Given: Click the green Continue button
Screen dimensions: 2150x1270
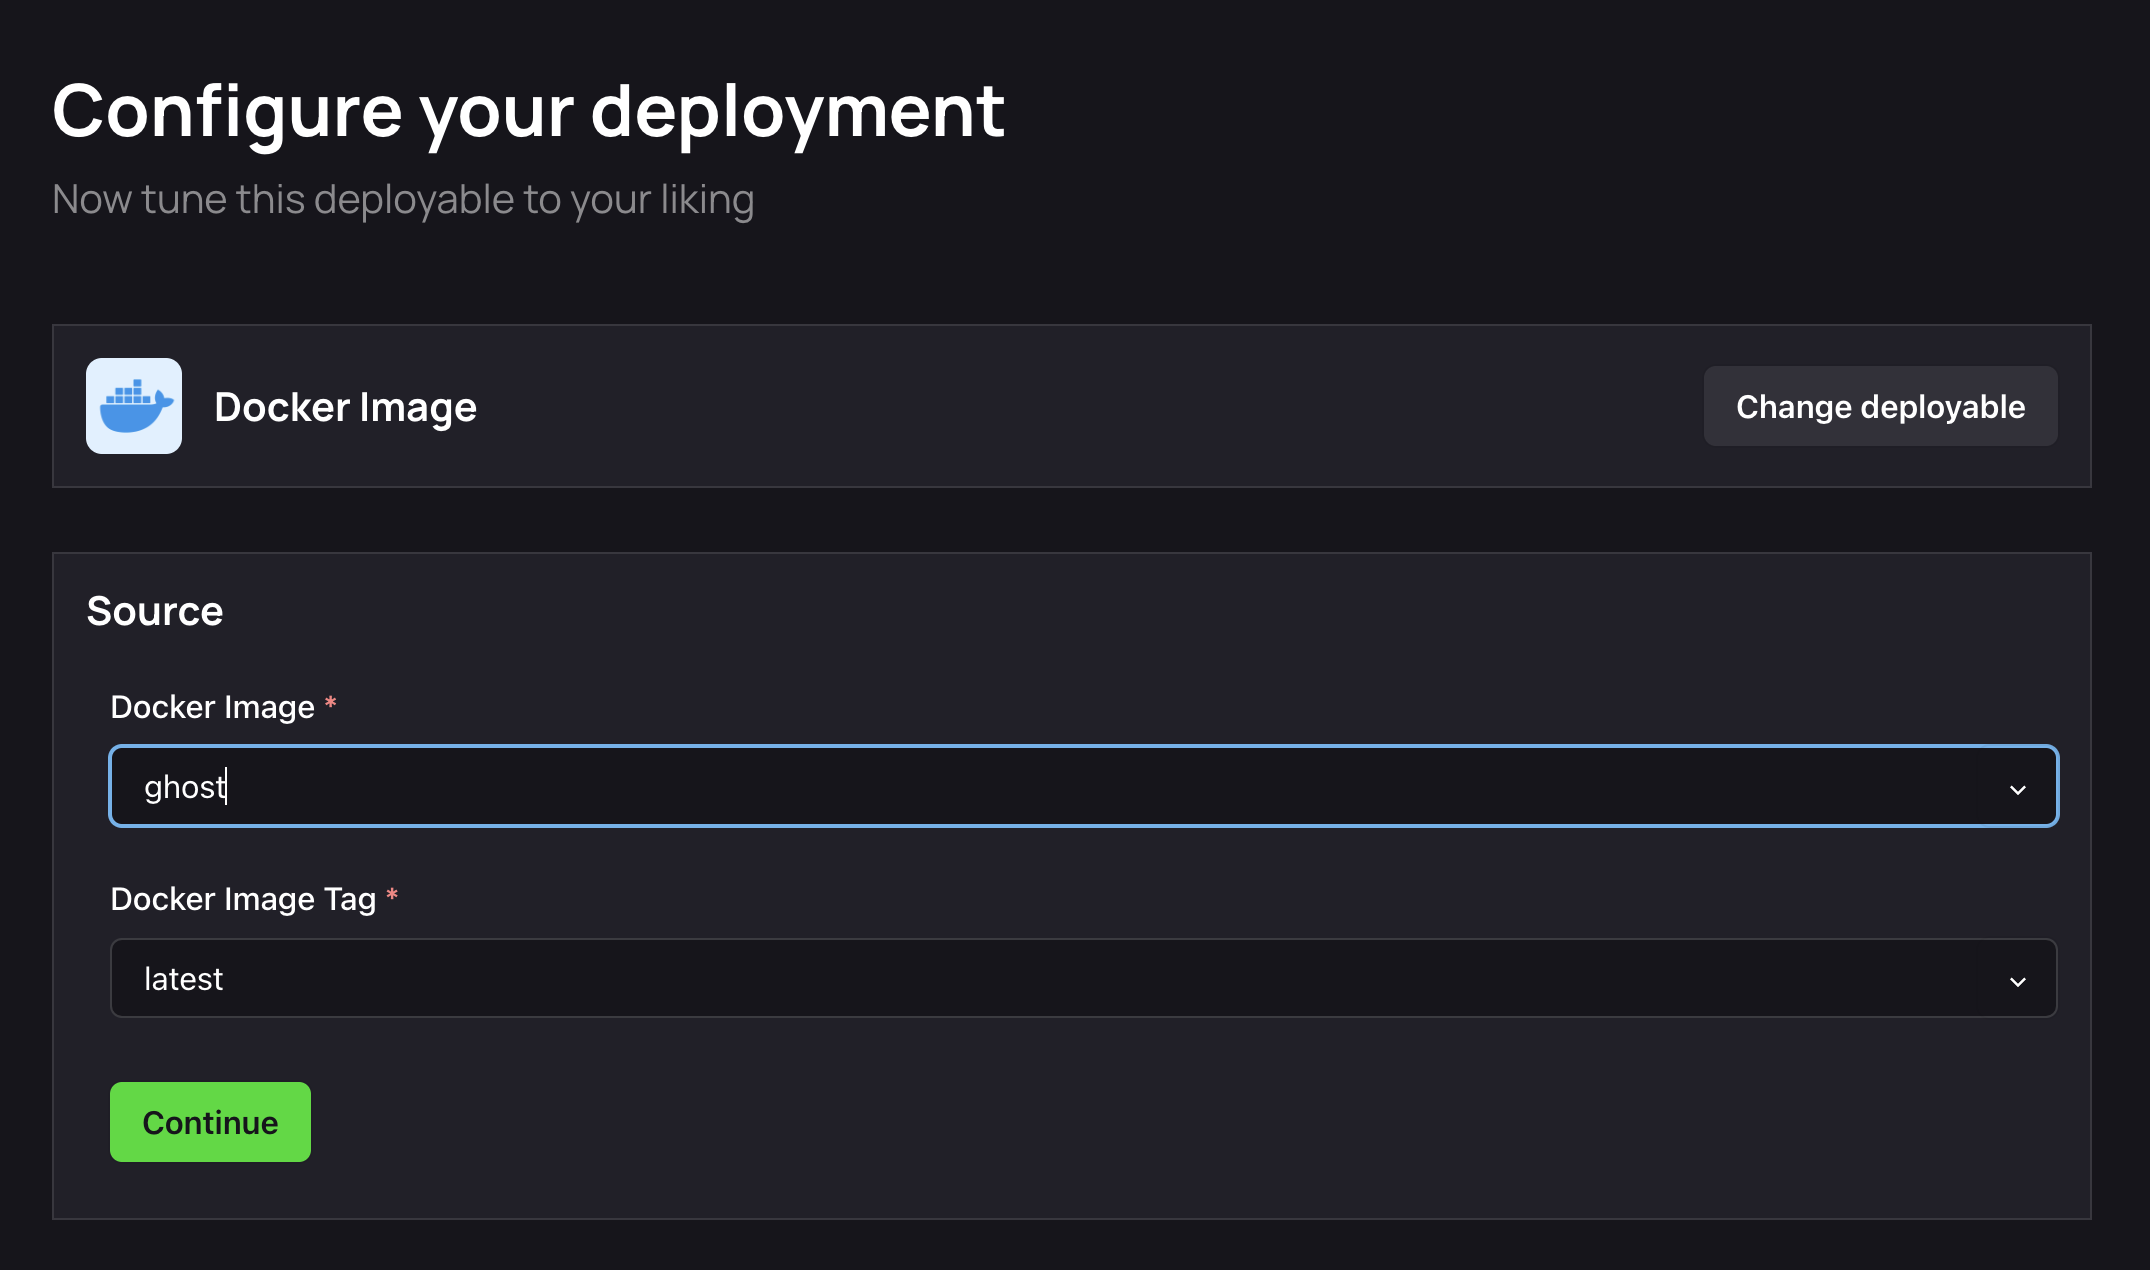Looking at the screenshot, I should coord(210,1122).
